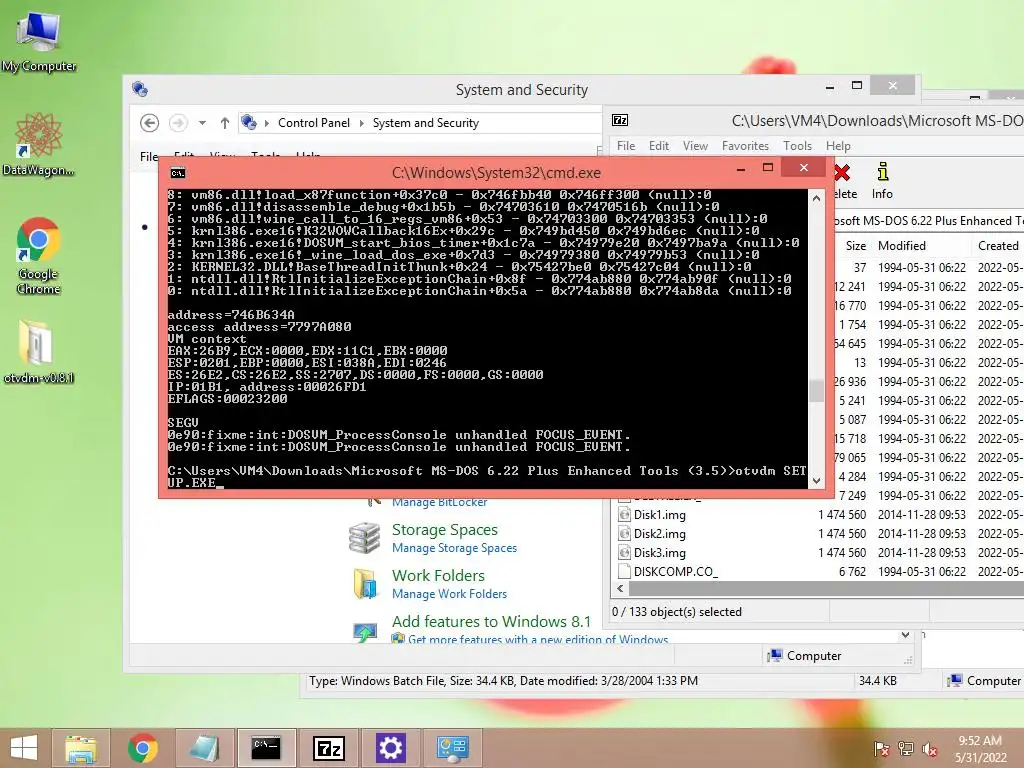The height and width of the screenshot is (768, 1024).
Task: Open Chrome from the taskbar
Action: click(142, 748)
